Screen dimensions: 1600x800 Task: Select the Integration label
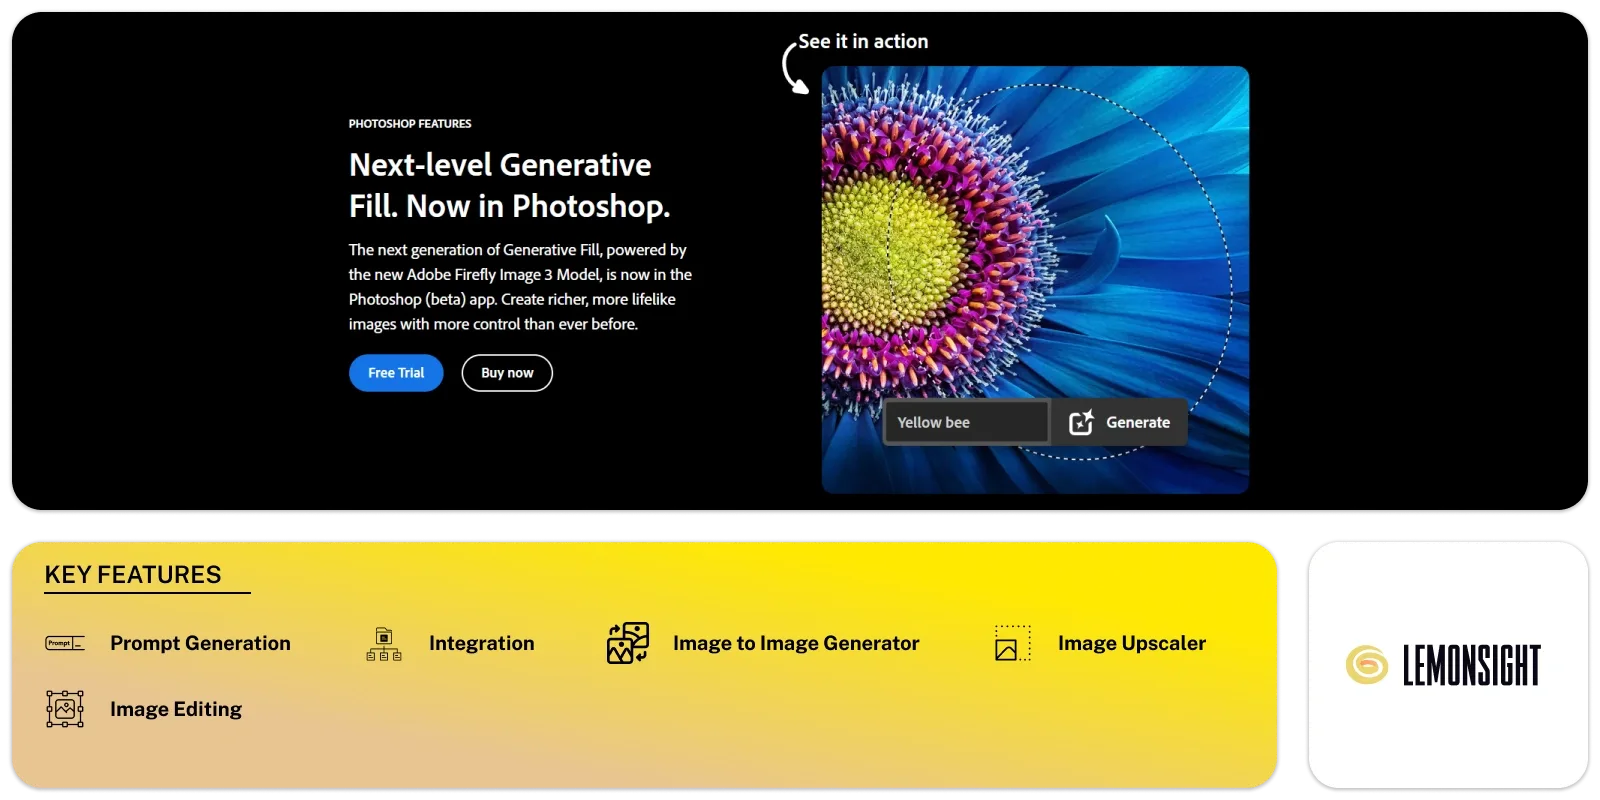482,643
